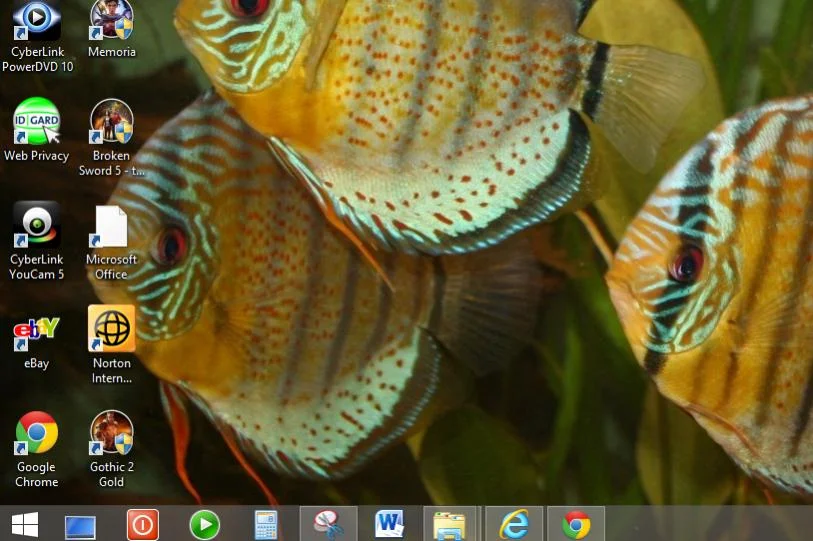Launch the Gothic 2 Gold shortcut

111,434
